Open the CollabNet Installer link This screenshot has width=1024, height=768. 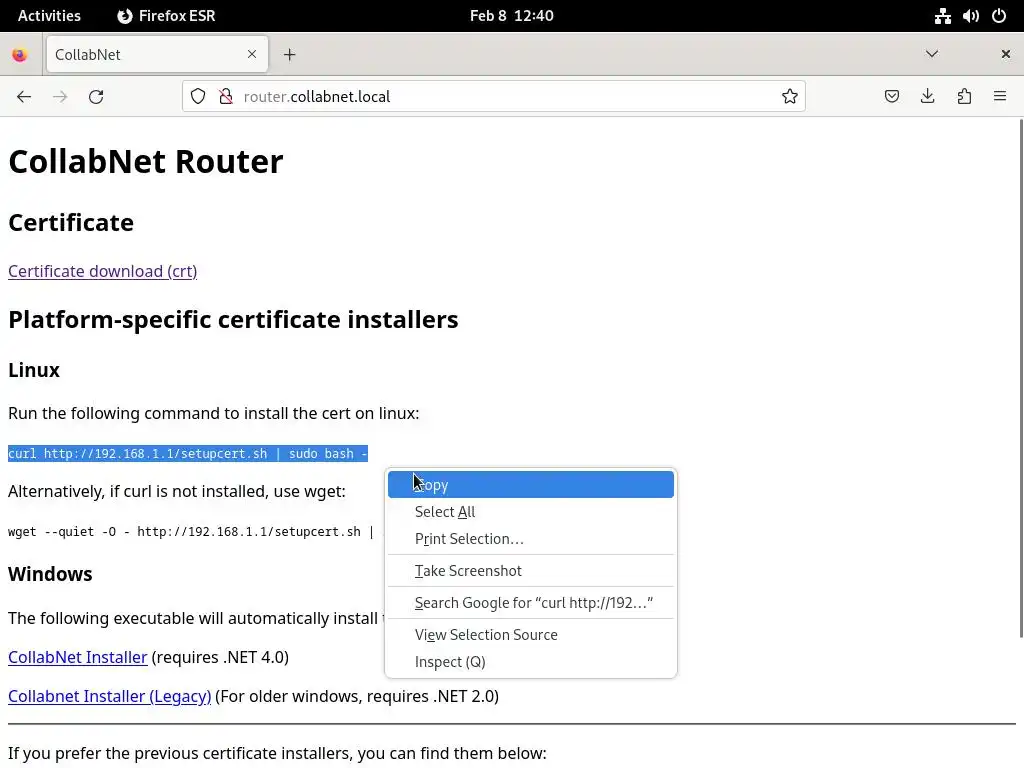point(78,657)
